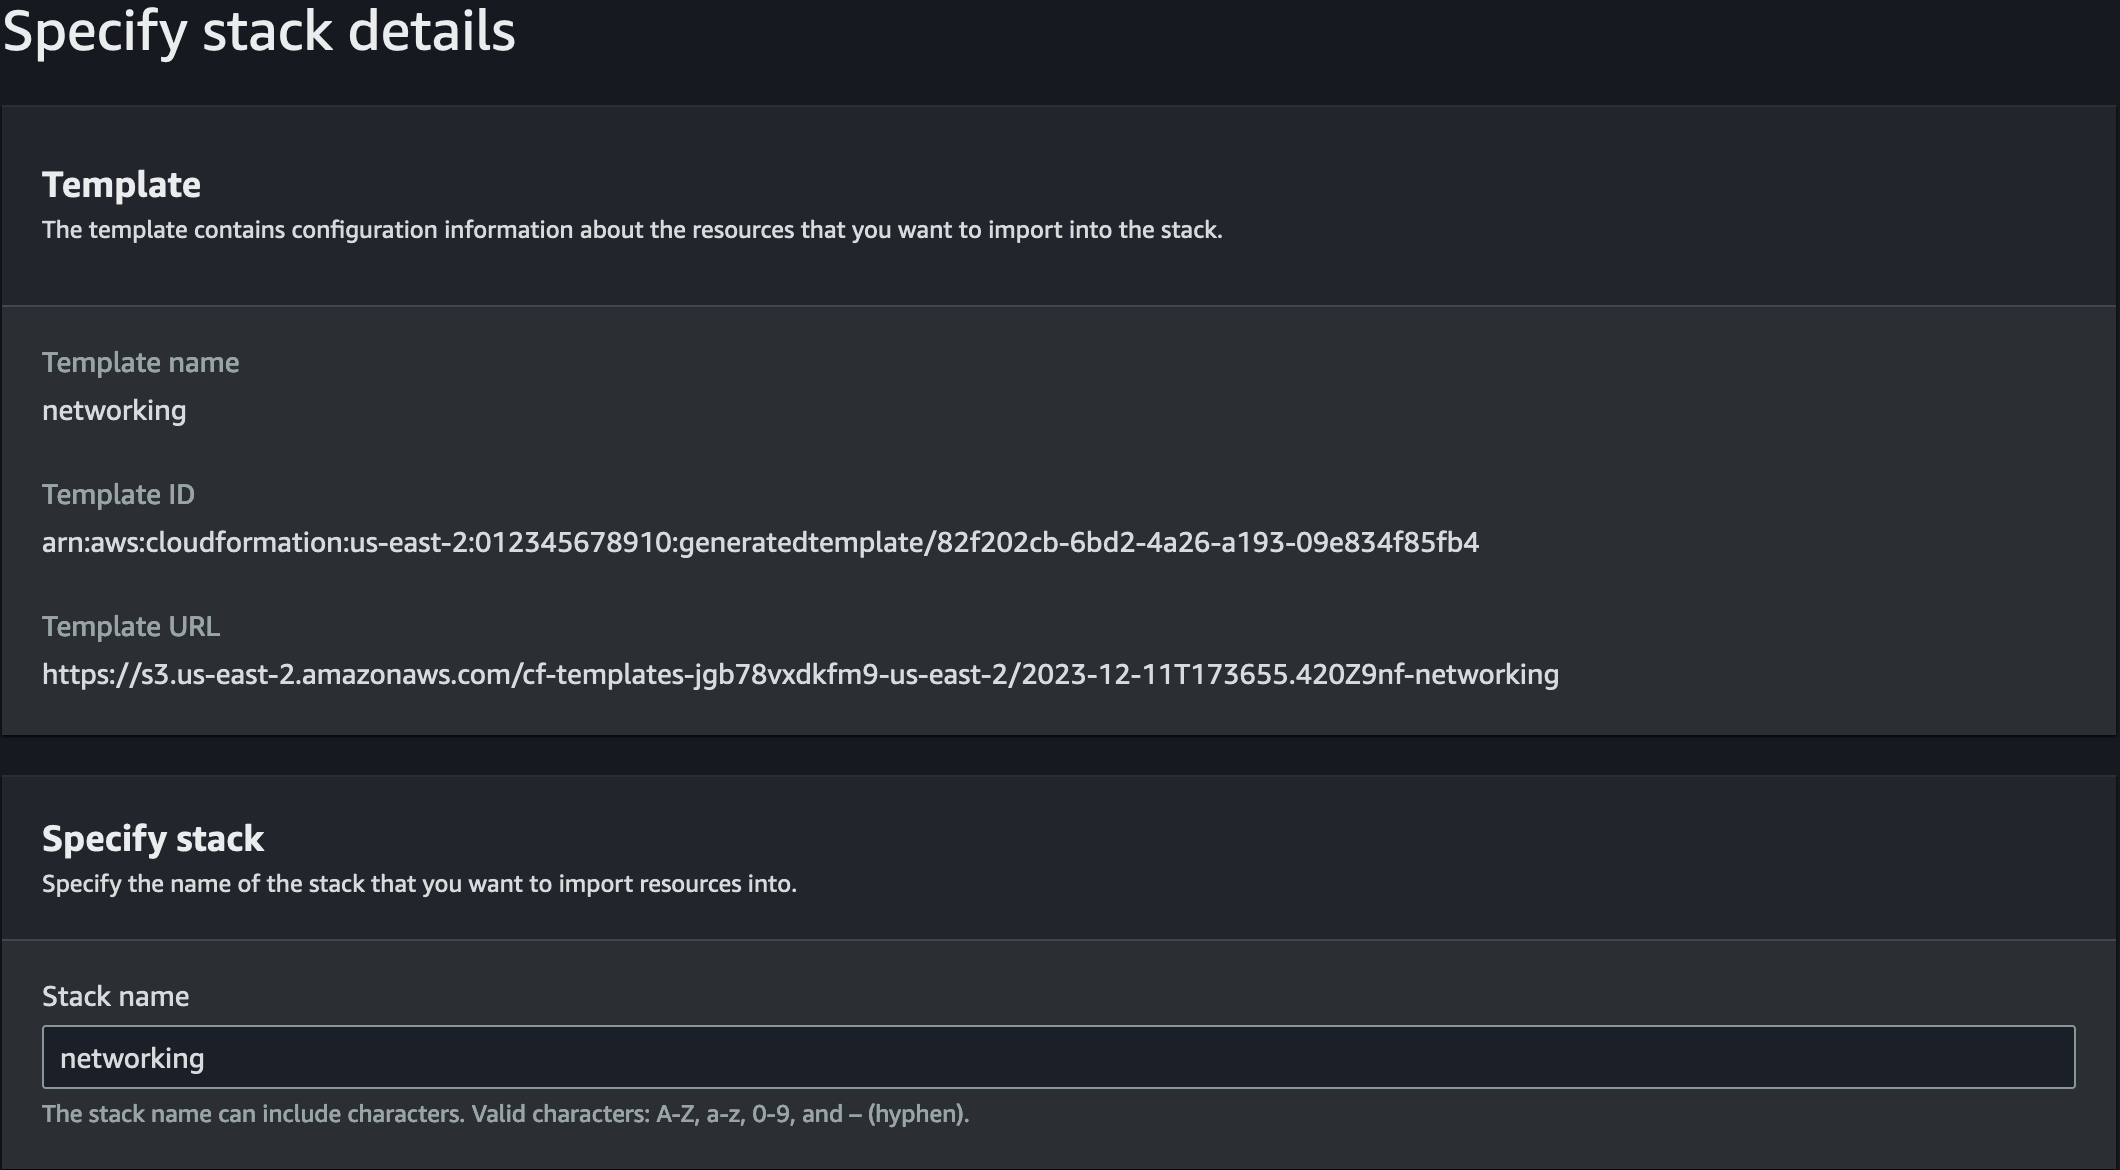Click the Specify stack section heading
The image size is (2120, 1170).
click(x=153, y=837)
